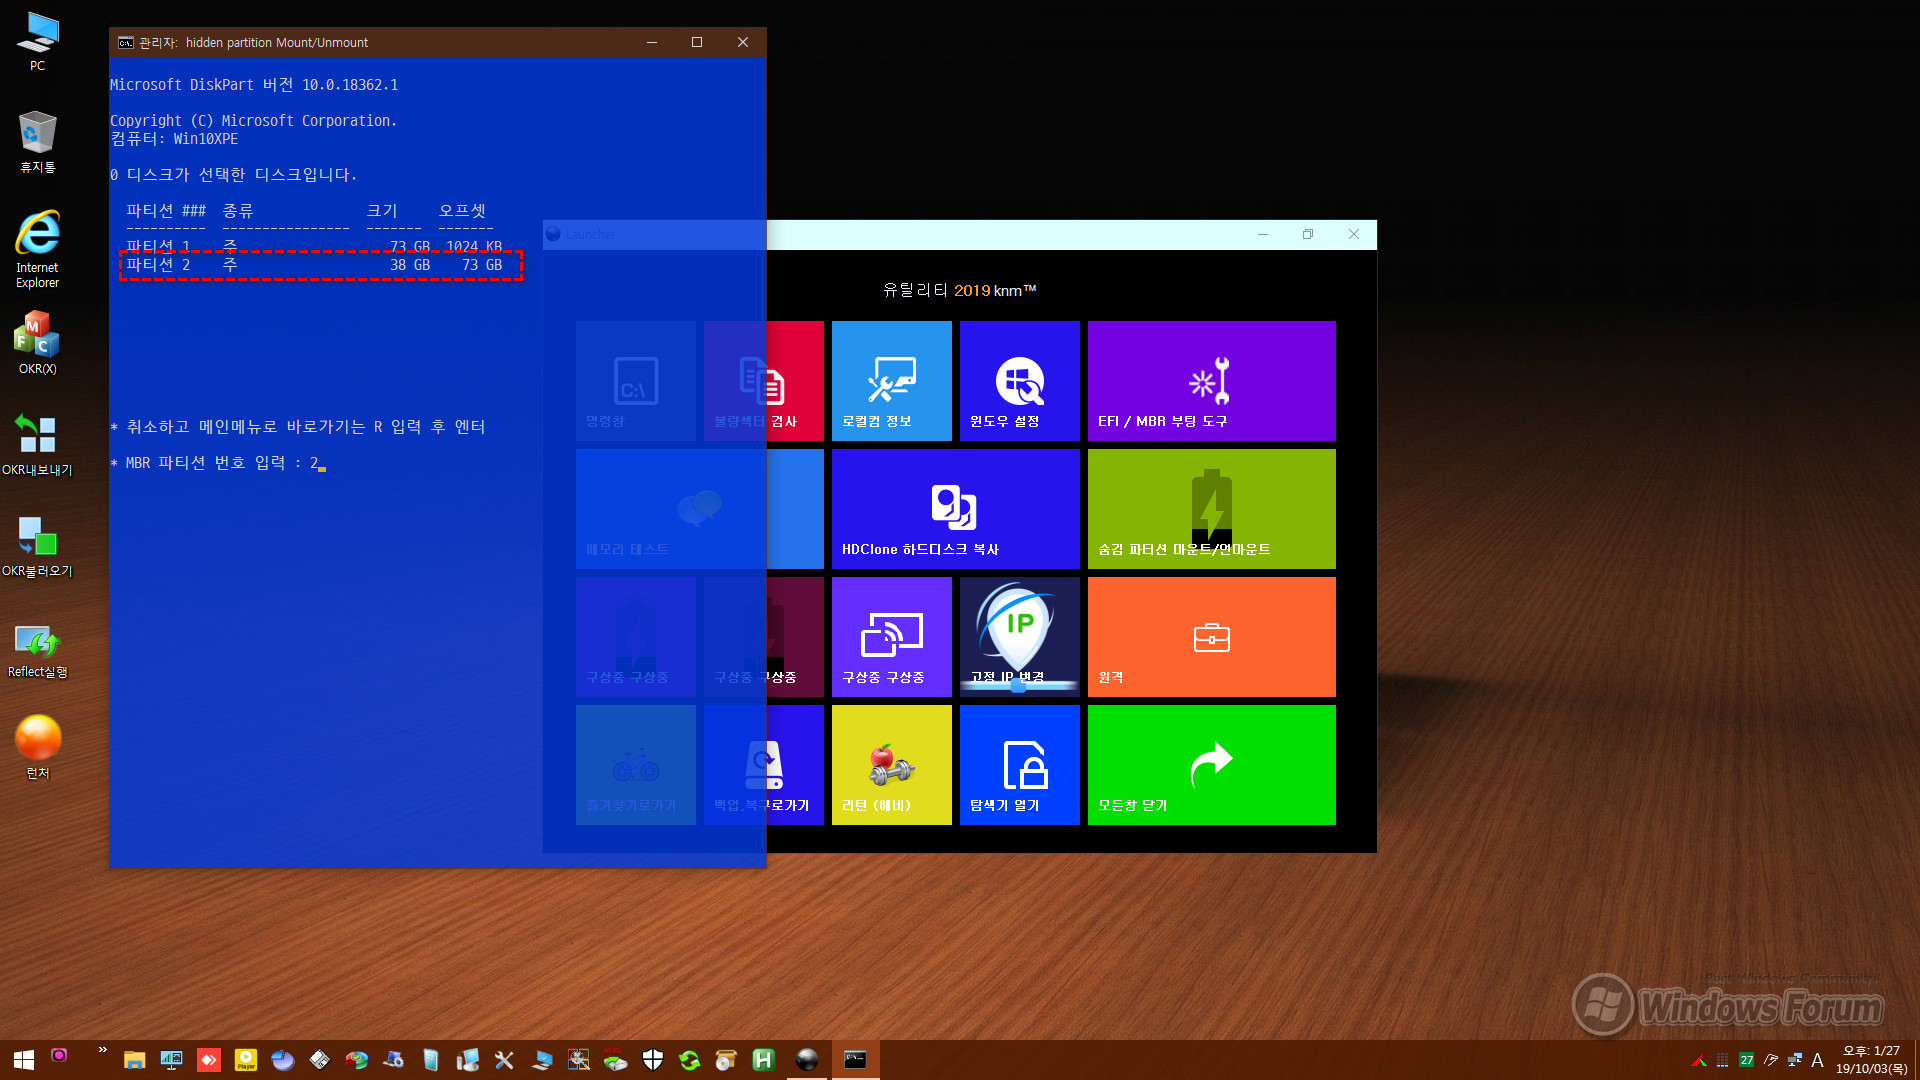This screenshot has height=1080, width=1920.
Task: Click the green 27 tray icon
Action: [x=1746, y=1060]
